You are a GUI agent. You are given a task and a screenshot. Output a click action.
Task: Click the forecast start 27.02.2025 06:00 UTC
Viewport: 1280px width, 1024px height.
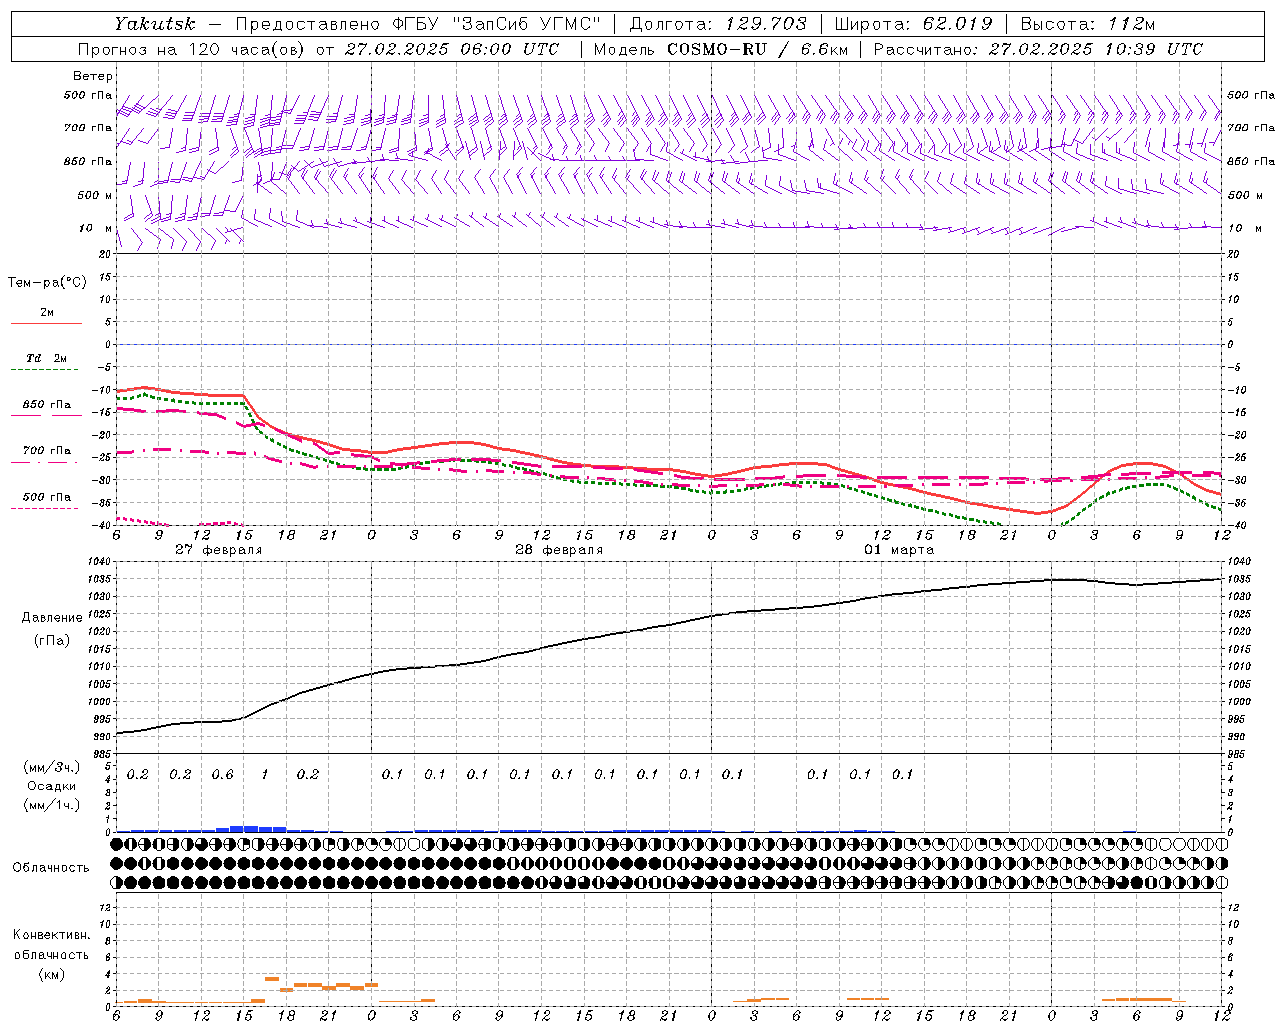coord(452,49)
